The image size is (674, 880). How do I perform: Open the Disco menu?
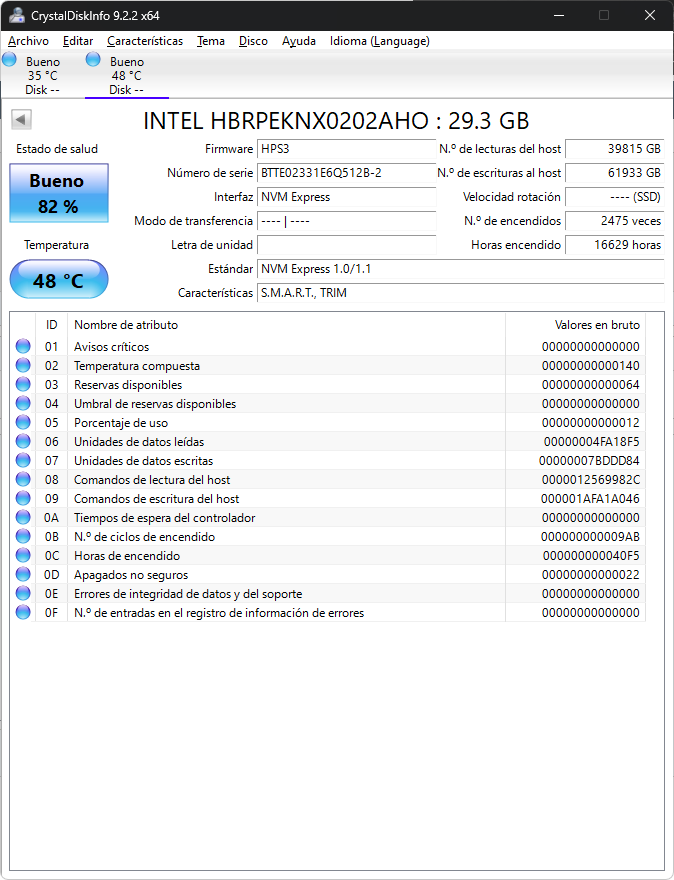253,41
